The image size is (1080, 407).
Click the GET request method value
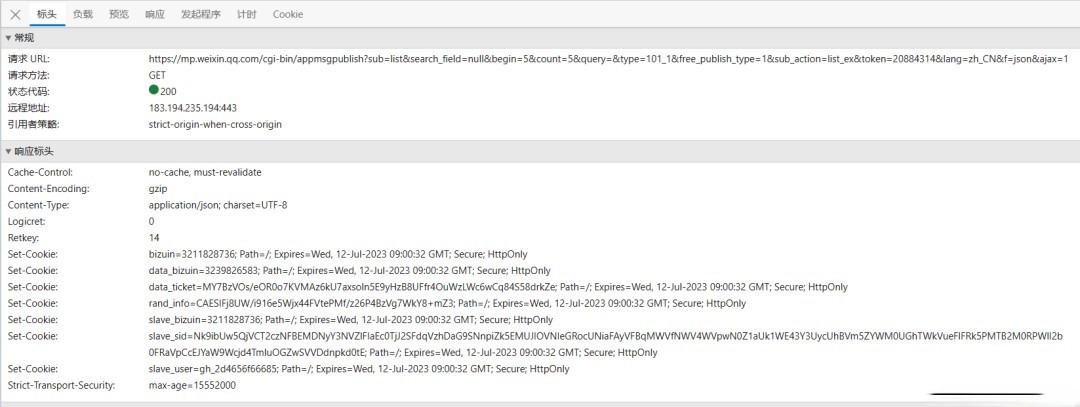(x=158, y=75)
